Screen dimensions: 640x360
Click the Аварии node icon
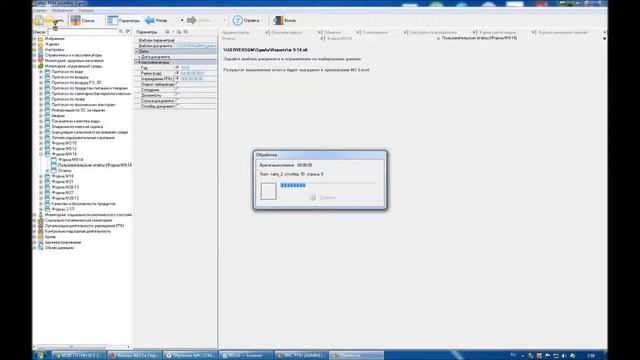click(47, 116)
